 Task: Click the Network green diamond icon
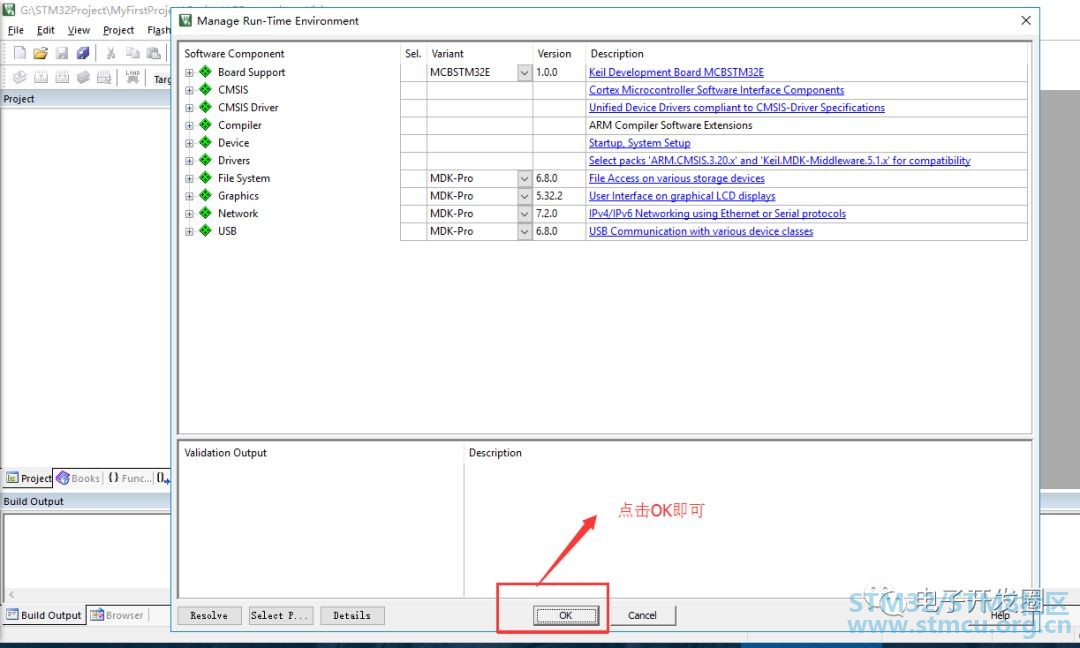click(205, 213)
